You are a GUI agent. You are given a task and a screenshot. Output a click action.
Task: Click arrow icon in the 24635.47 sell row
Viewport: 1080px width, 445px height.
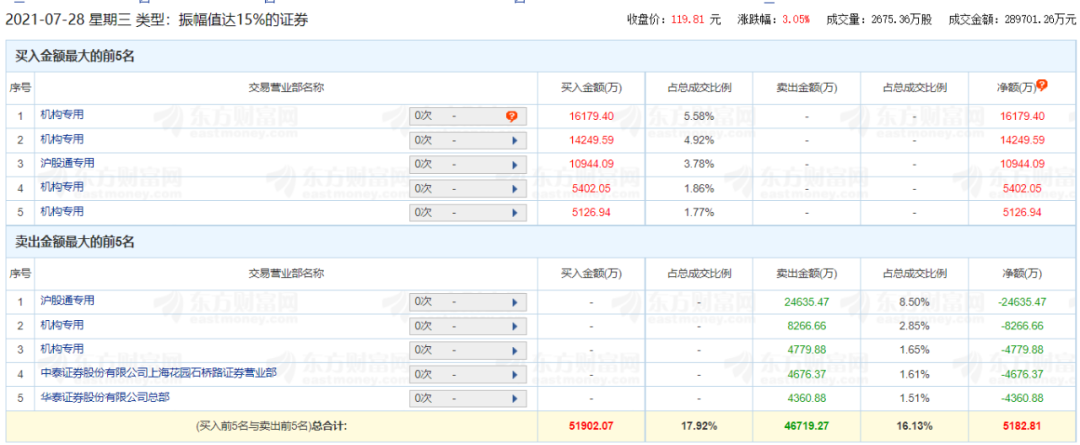click(515, 302)
